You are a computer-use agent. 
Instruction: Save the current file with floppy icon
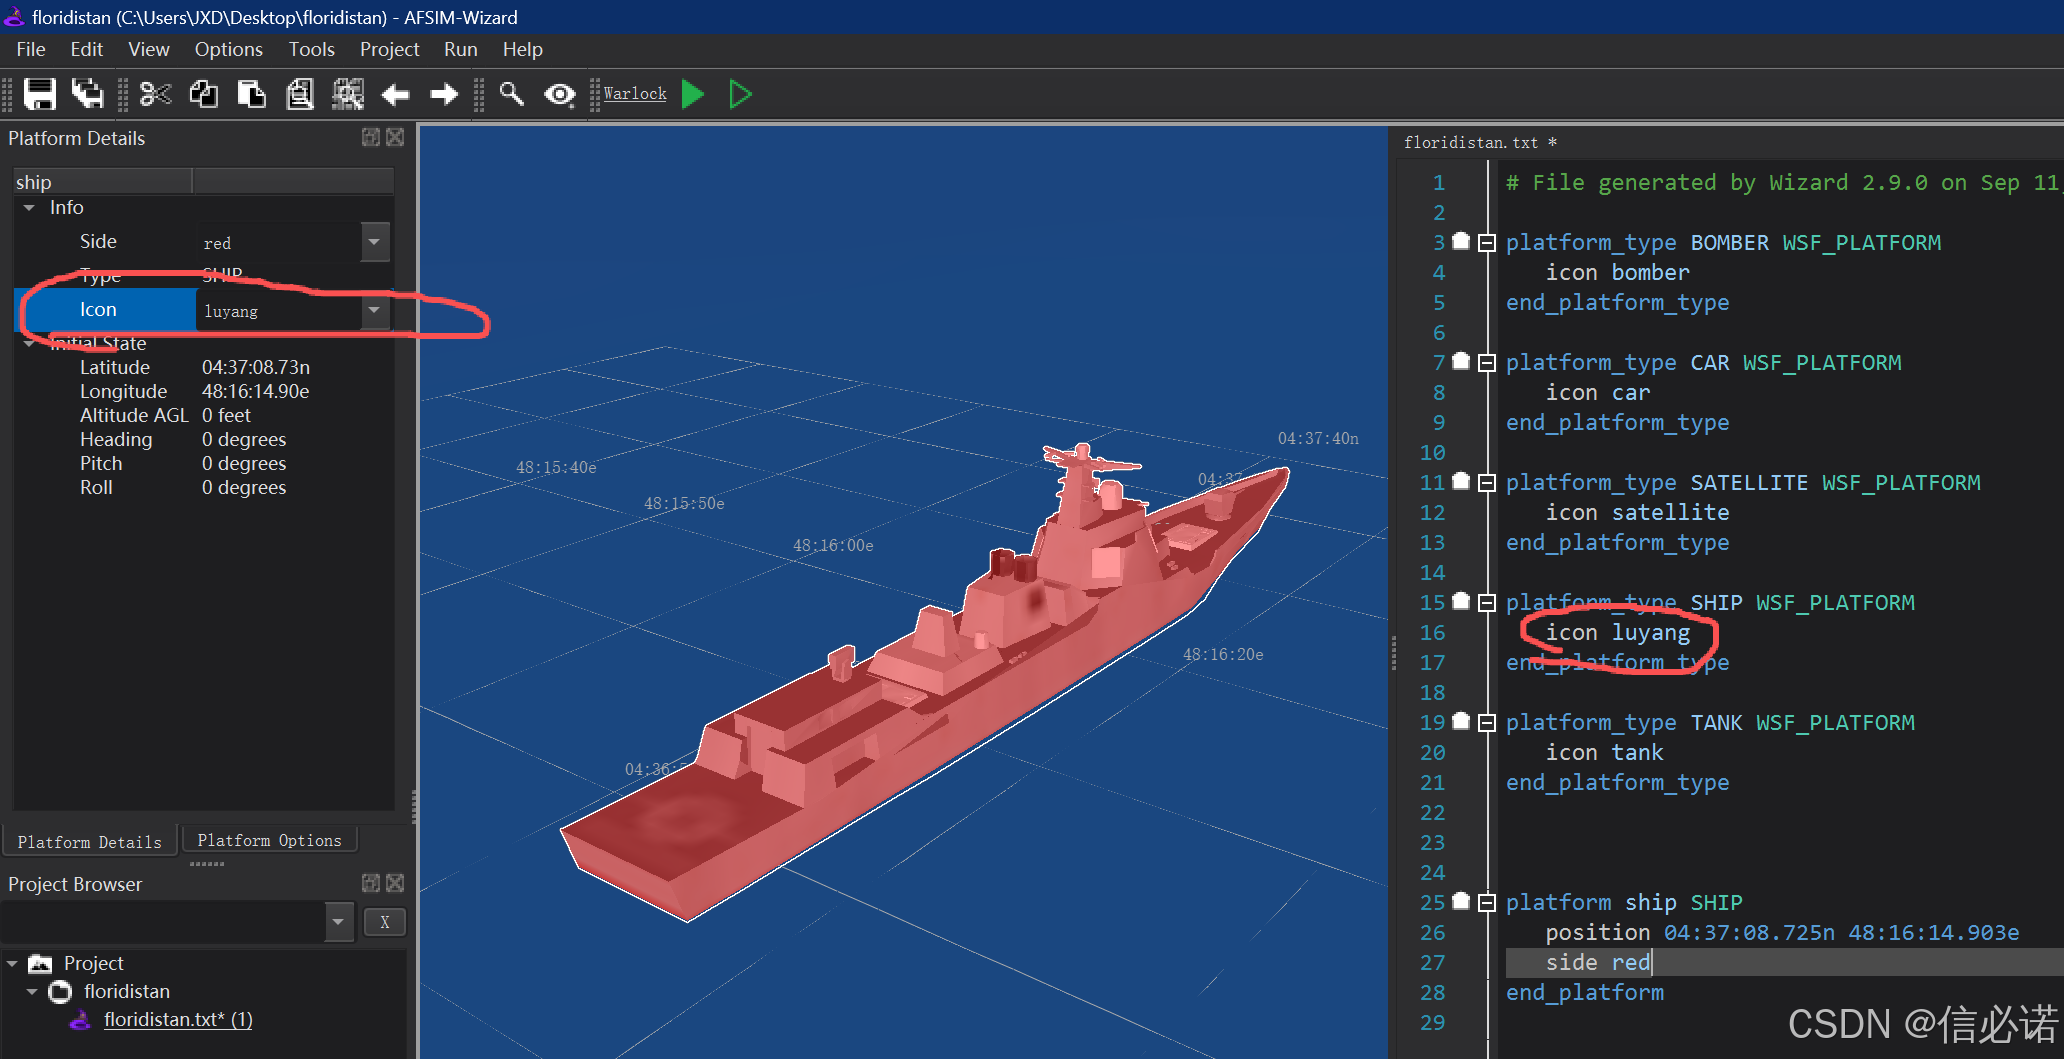40,94
